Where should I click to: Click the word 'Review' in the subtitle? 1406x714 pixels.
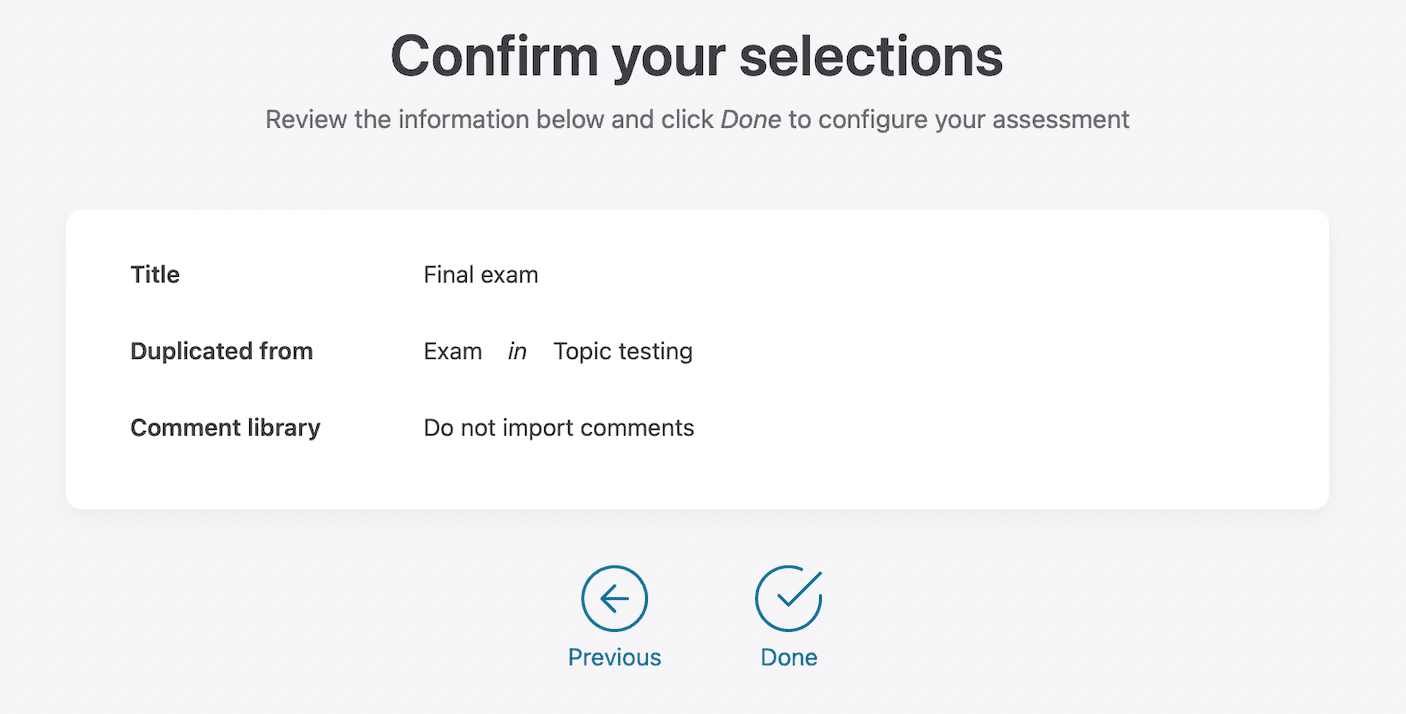click(x=305, y=120)
